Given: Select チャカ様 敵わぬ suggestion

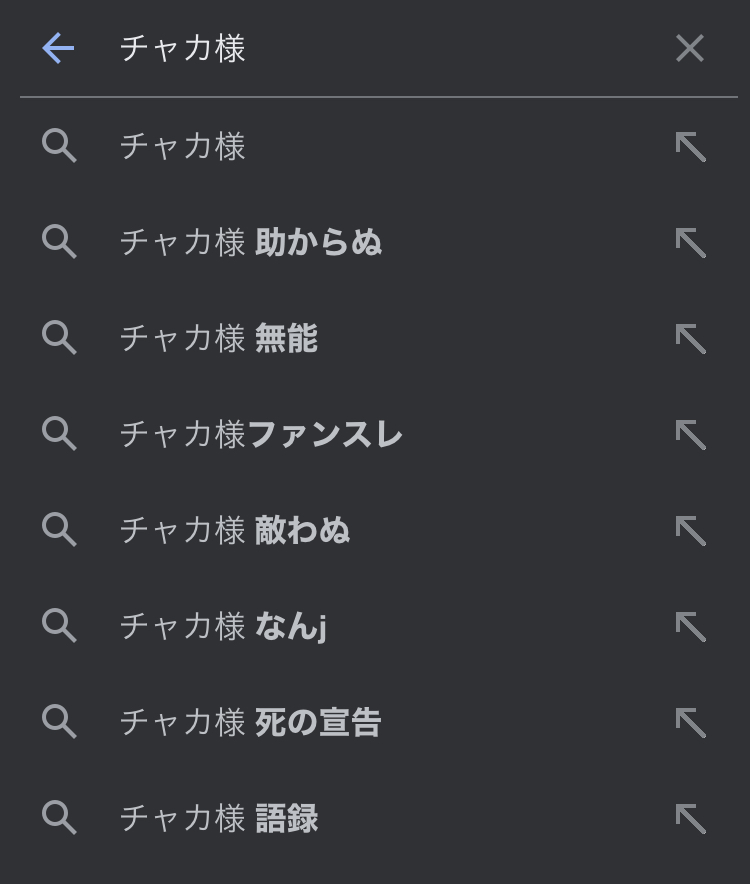Looking at the screenshot, I should pos(235,531).
